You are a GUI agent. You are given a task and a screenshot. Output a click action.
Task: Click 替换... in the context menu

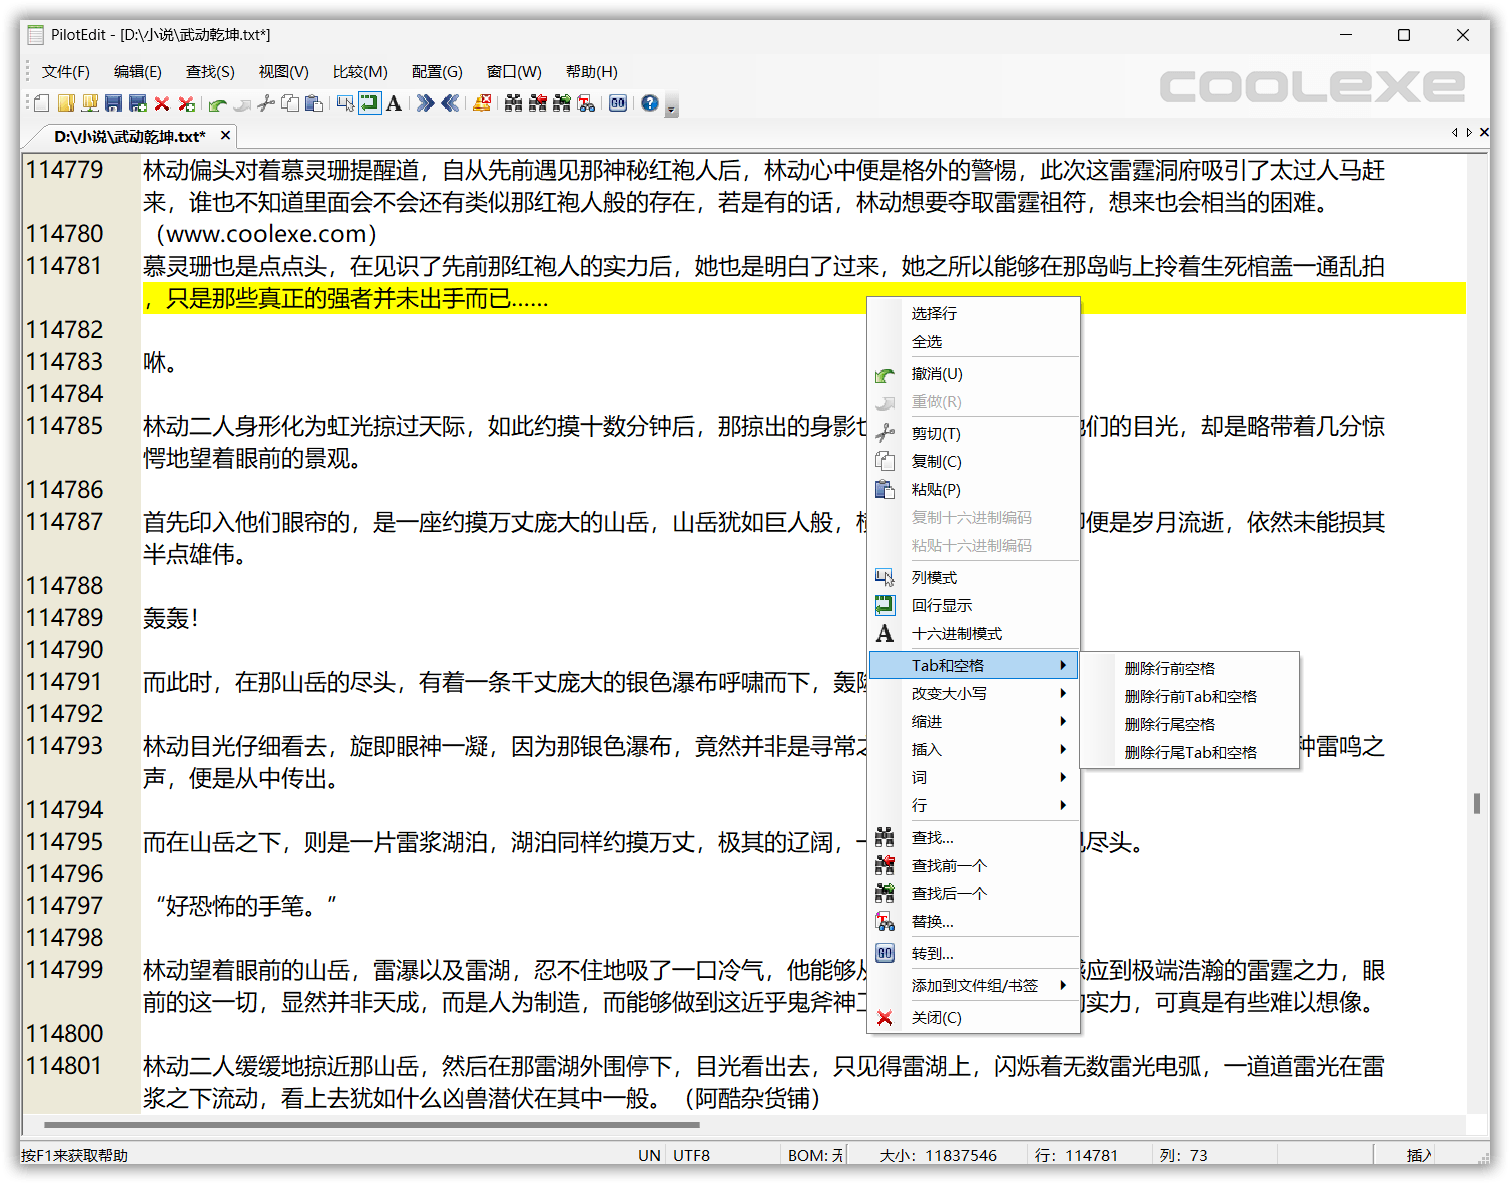[x=932, y=921]
